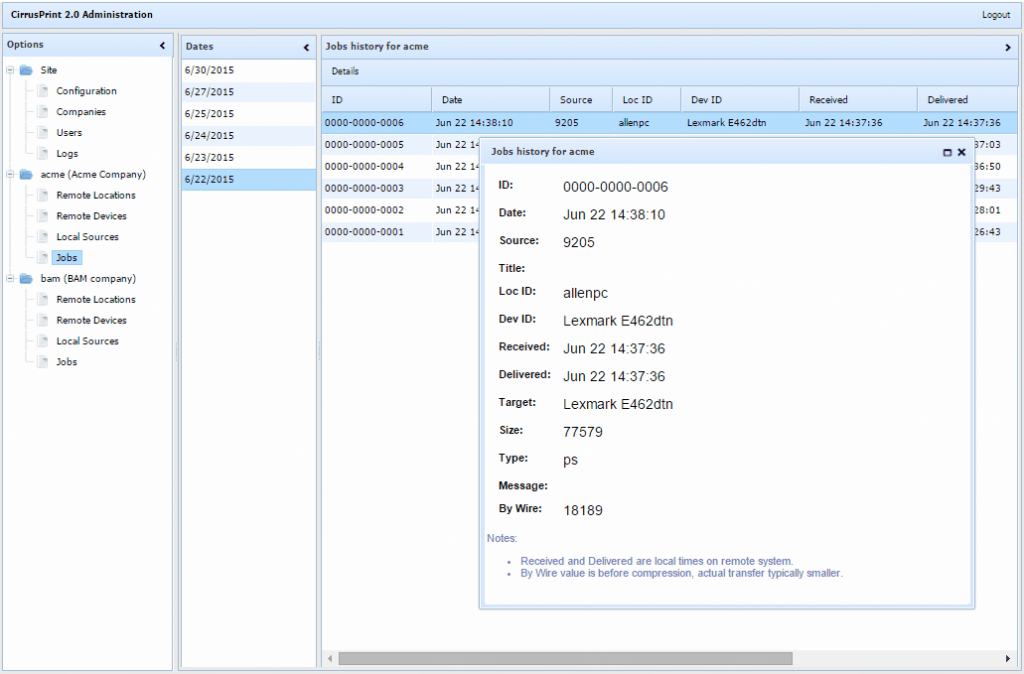Select the acme company folder icon

25,174
